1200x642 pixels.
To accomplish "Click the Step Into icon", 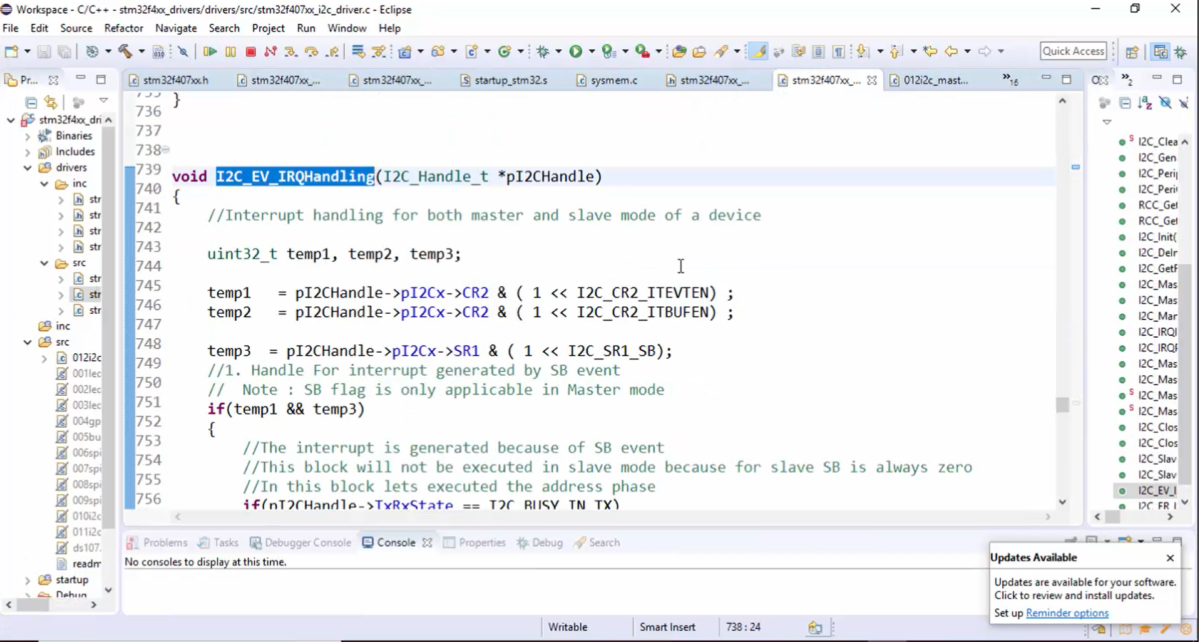I will (290, 51).
